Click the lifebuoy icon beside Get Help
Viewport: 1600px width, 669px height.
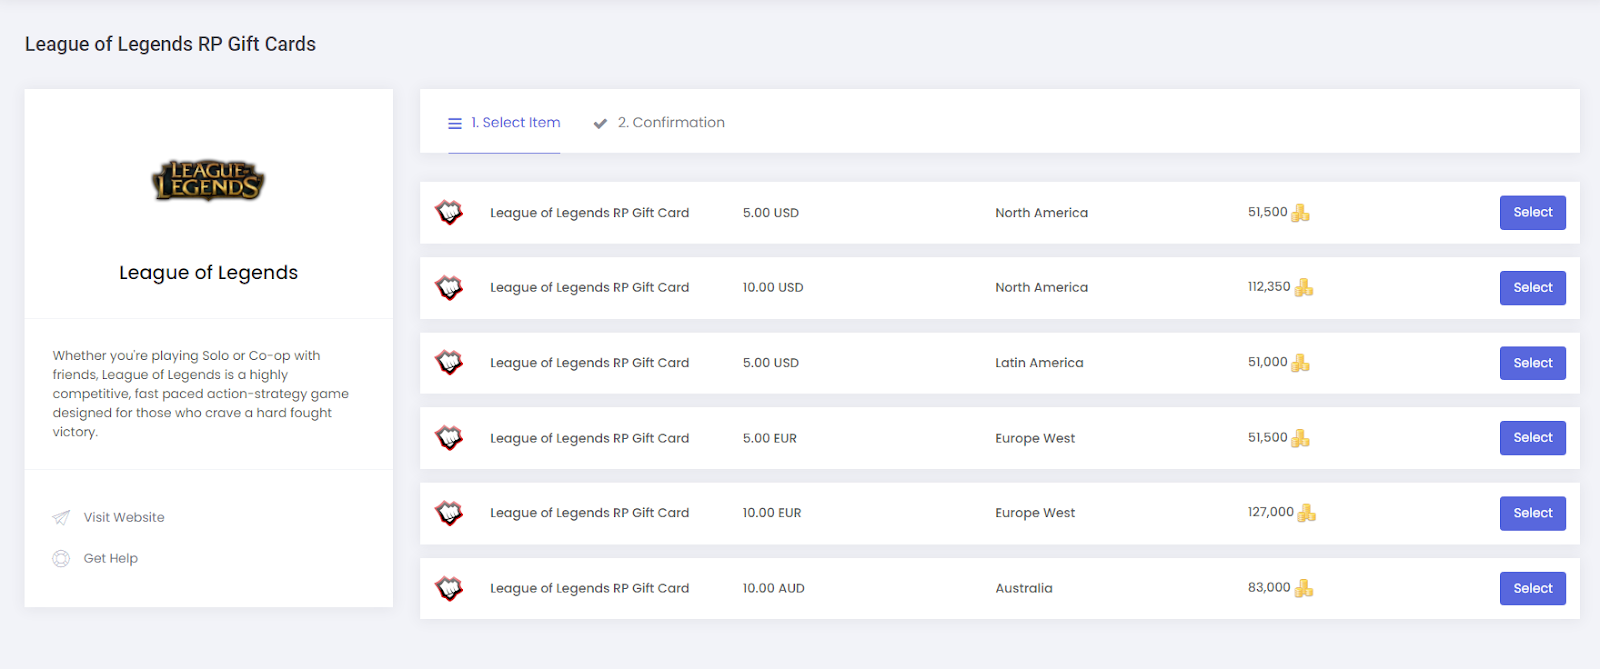click(61, 558)
